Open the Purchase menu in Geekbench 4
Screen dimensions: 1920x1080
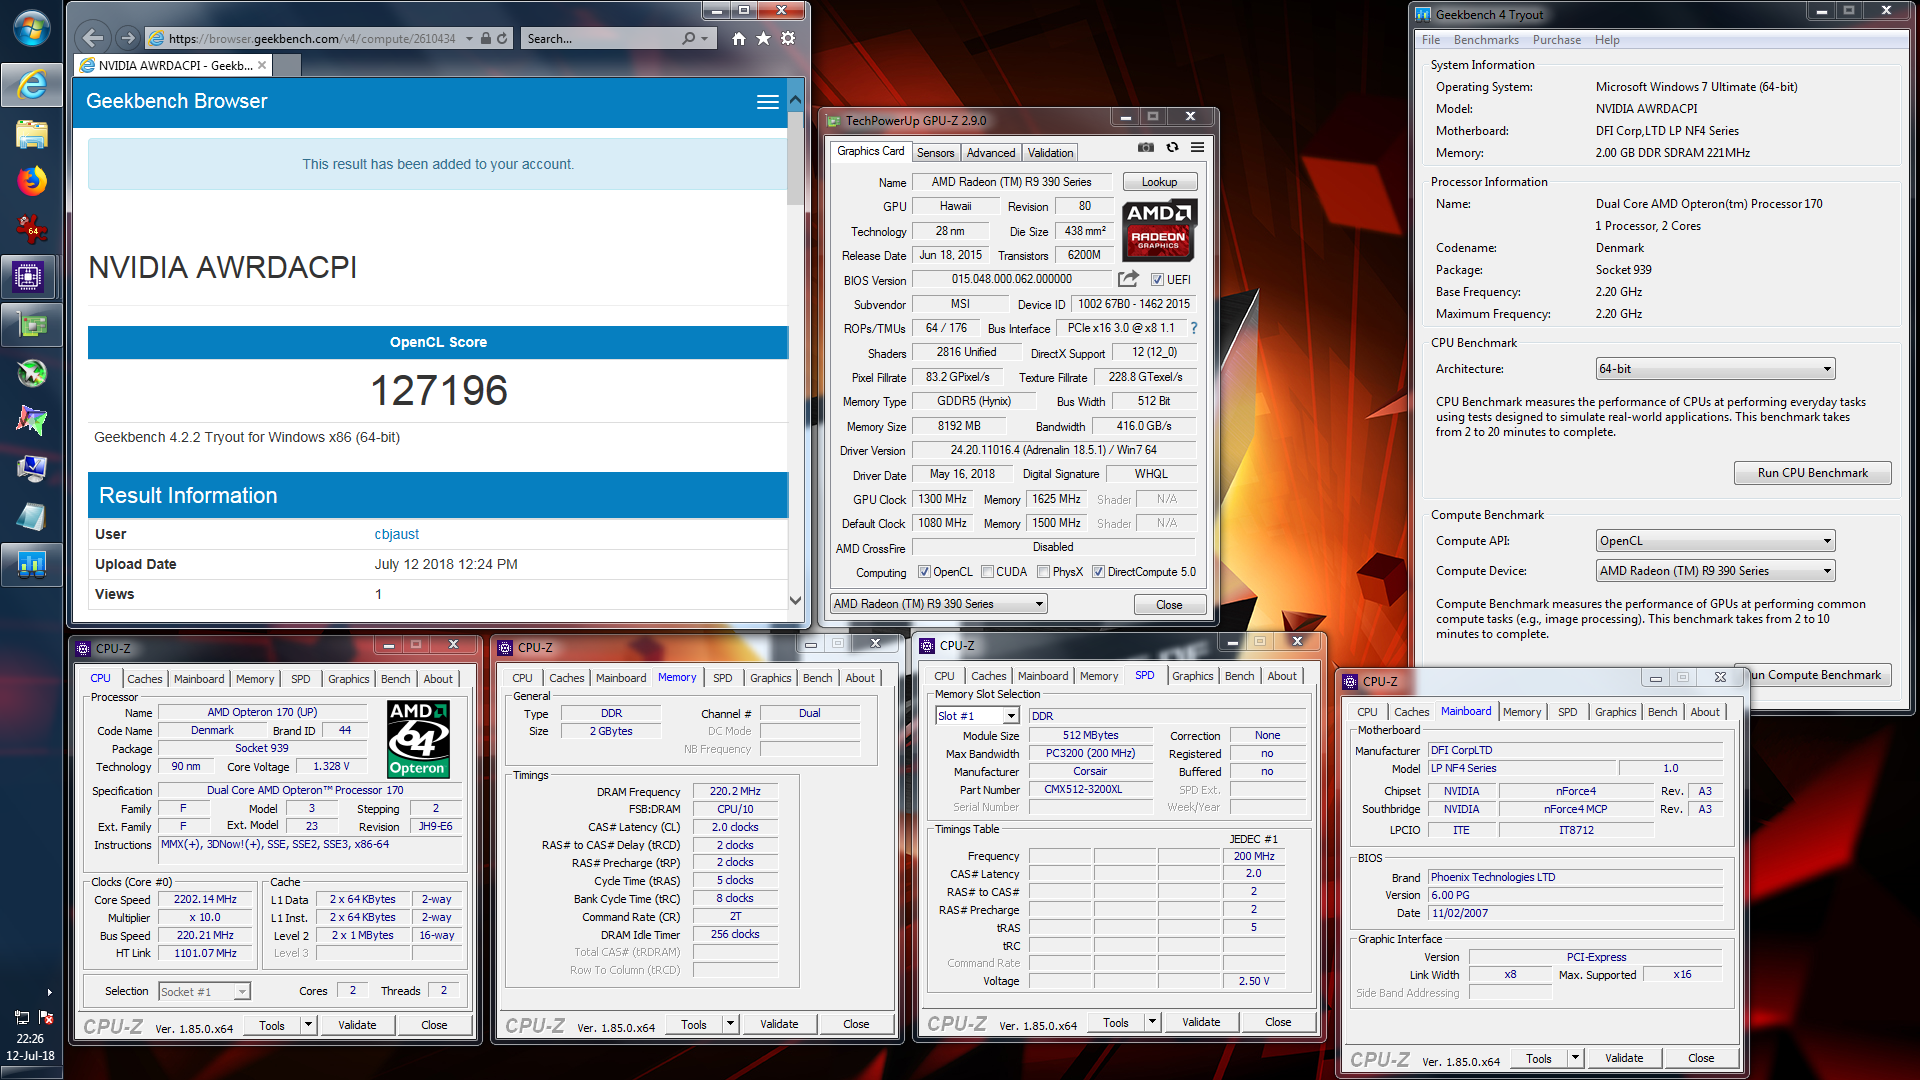click(x=1556, y=40)
